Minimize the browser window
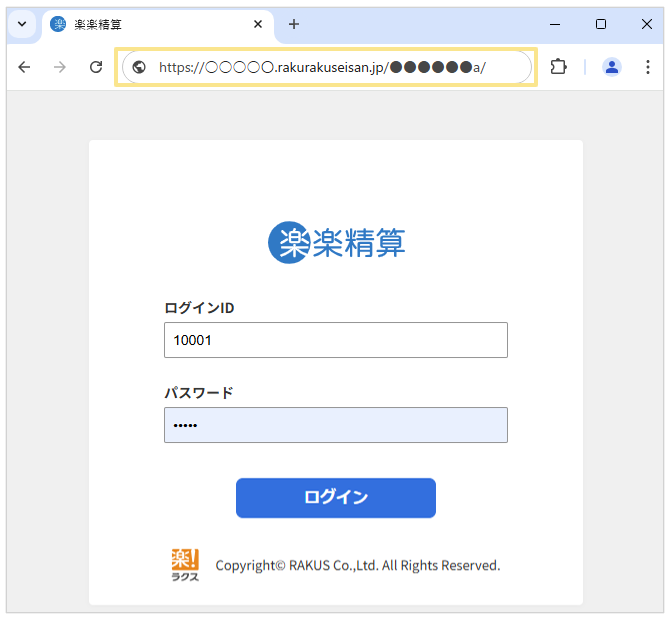670x618 pixels. tap(555, 24)
